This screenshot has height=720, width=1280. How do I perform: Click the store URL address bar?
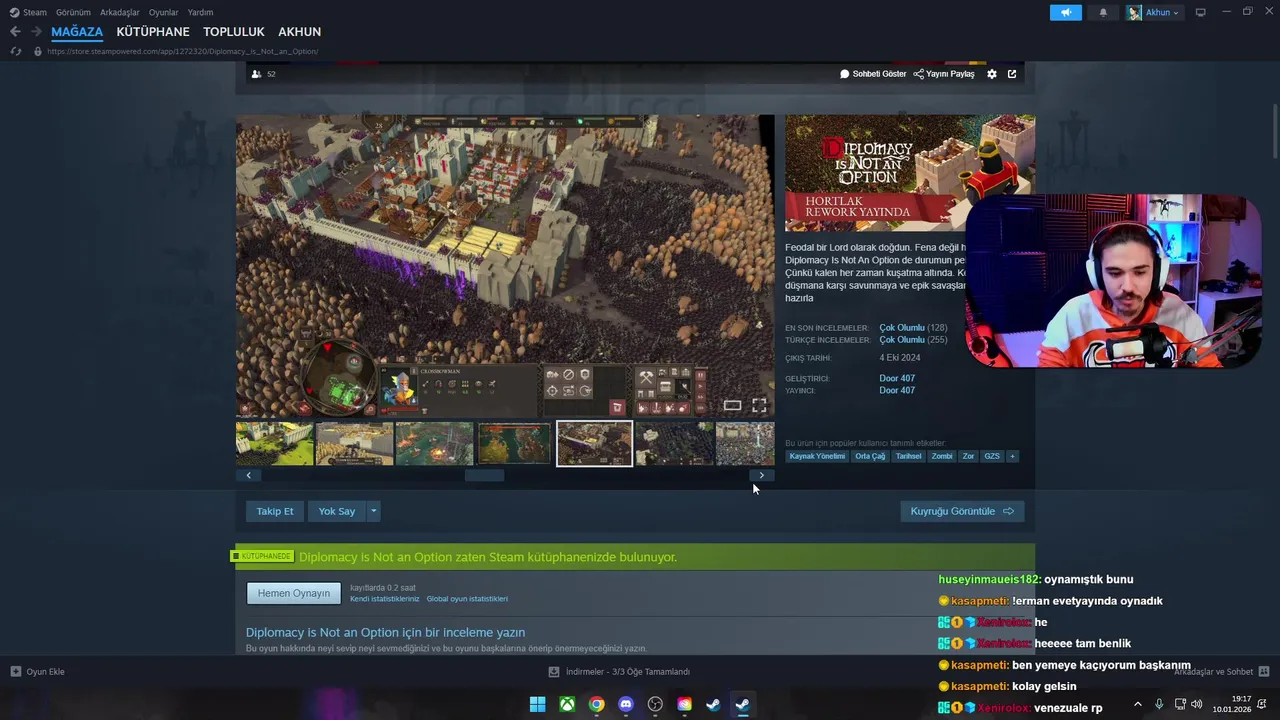coord(182,51)
